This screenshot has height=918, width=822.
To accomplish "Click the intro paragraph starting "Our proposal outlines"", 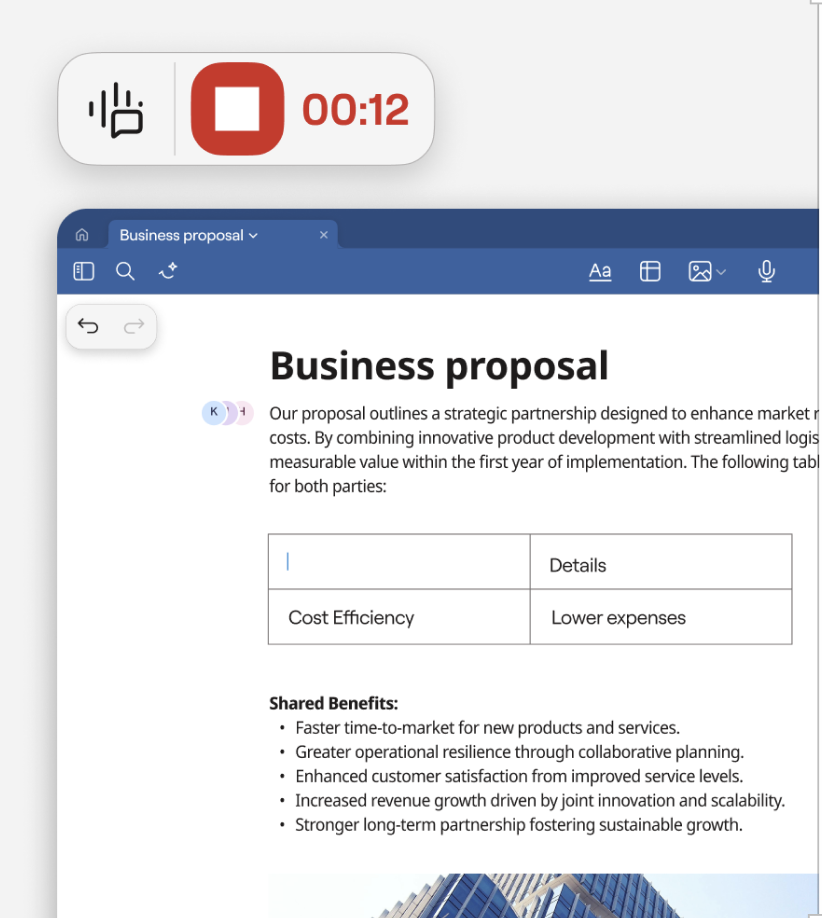I will point(544,450).
